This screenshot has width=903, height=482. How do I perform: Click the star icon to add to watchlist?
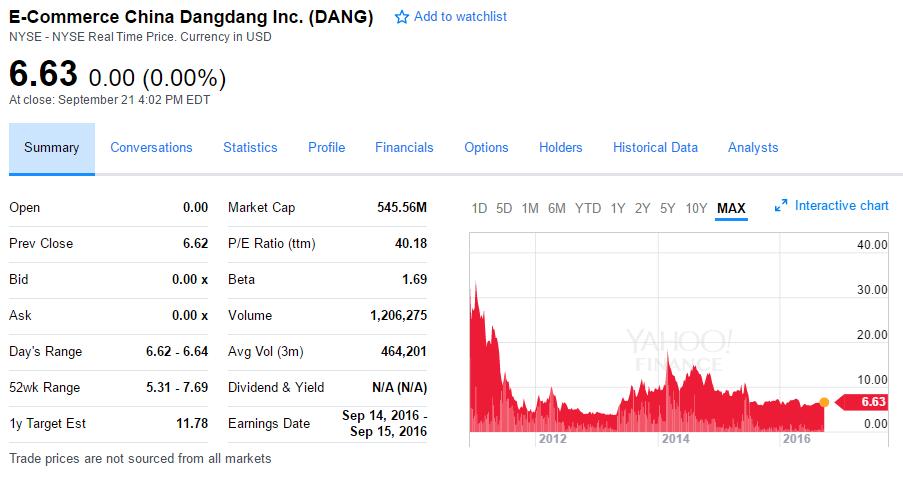[x=401, y=17]
